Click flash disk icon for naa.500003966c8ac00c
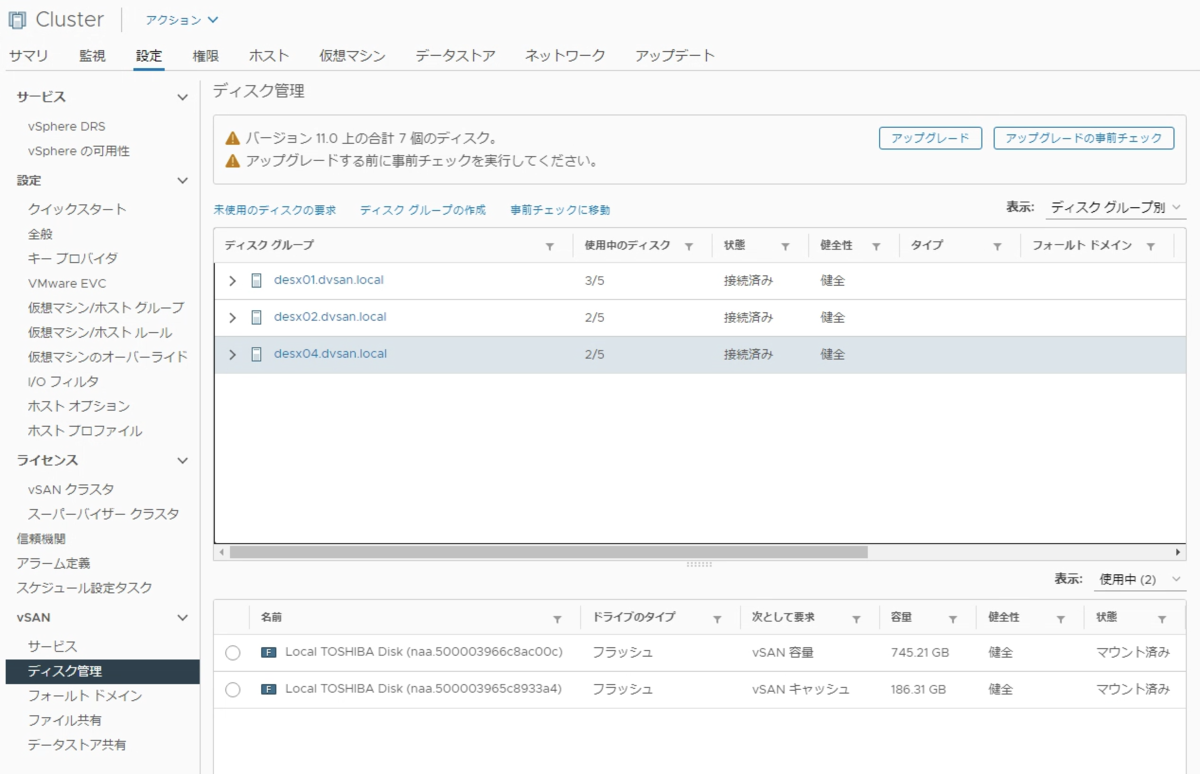Screen dimensions: 1200x774 pyautogui.click(x=268, y=653)
